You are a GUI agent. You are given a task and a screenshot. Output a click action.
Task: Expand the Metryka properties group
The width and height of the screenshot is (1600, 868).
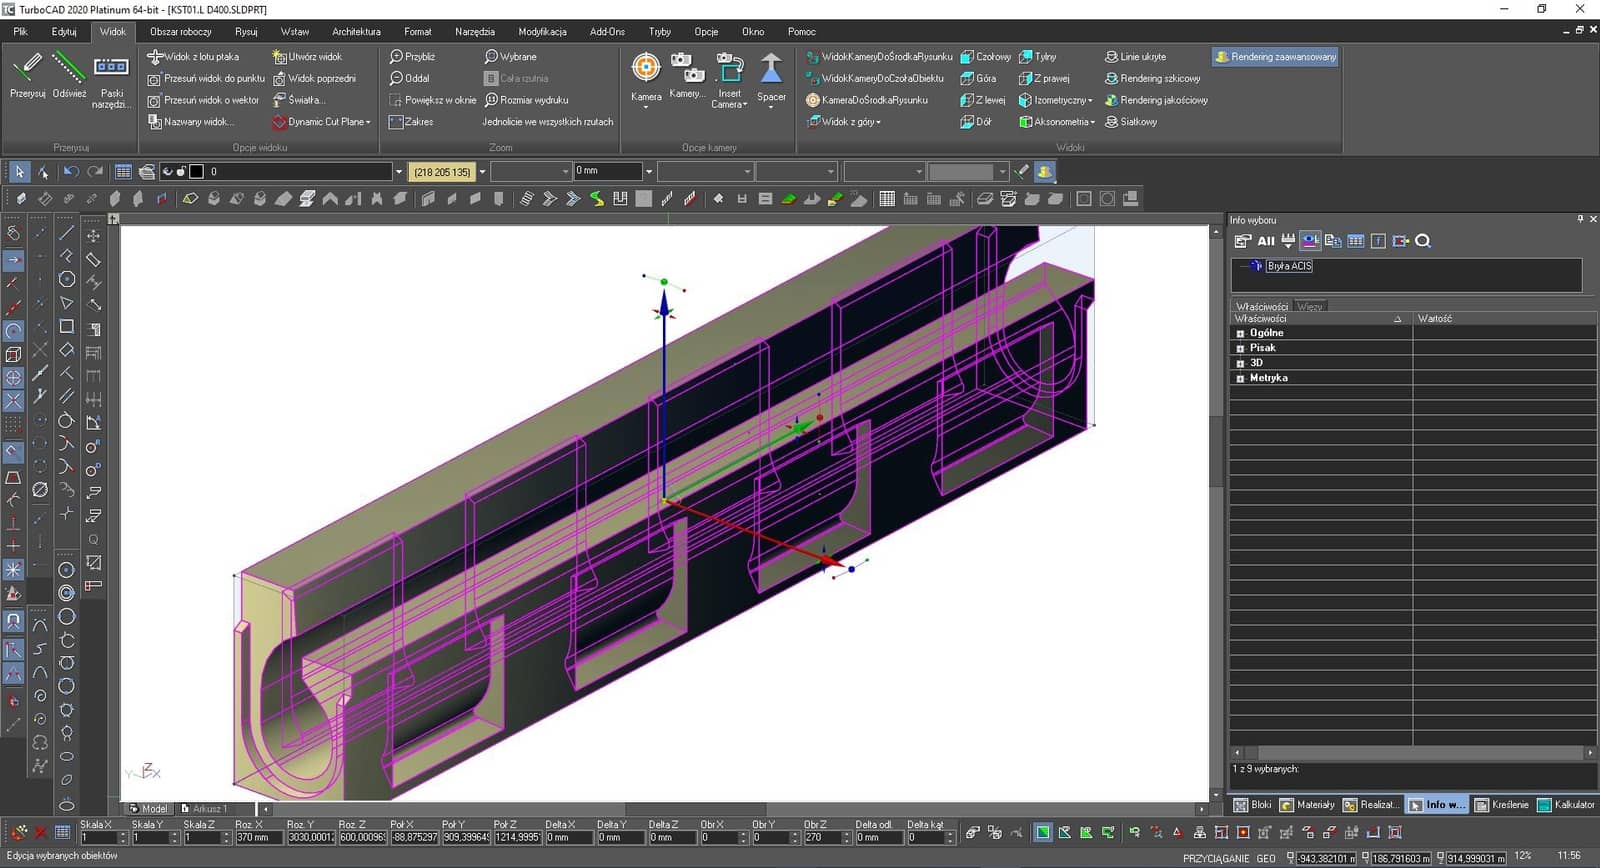(1240, 378)
